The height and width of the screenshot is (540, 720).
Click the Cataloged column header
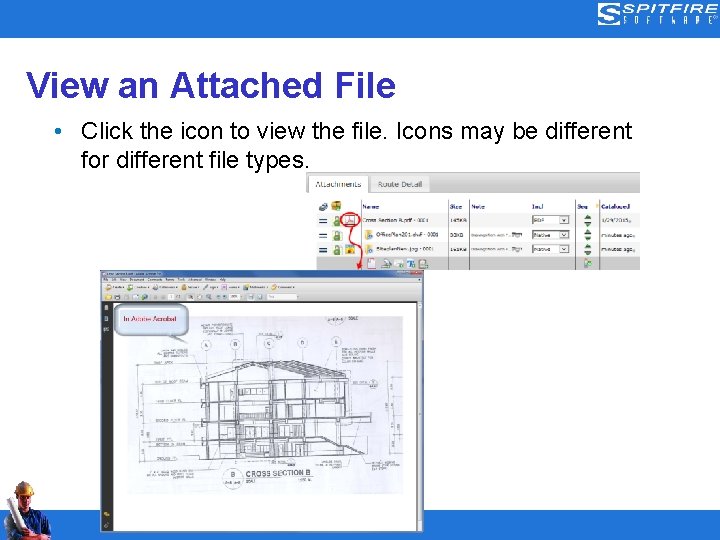pyautogui.click(x=615, y=207)
